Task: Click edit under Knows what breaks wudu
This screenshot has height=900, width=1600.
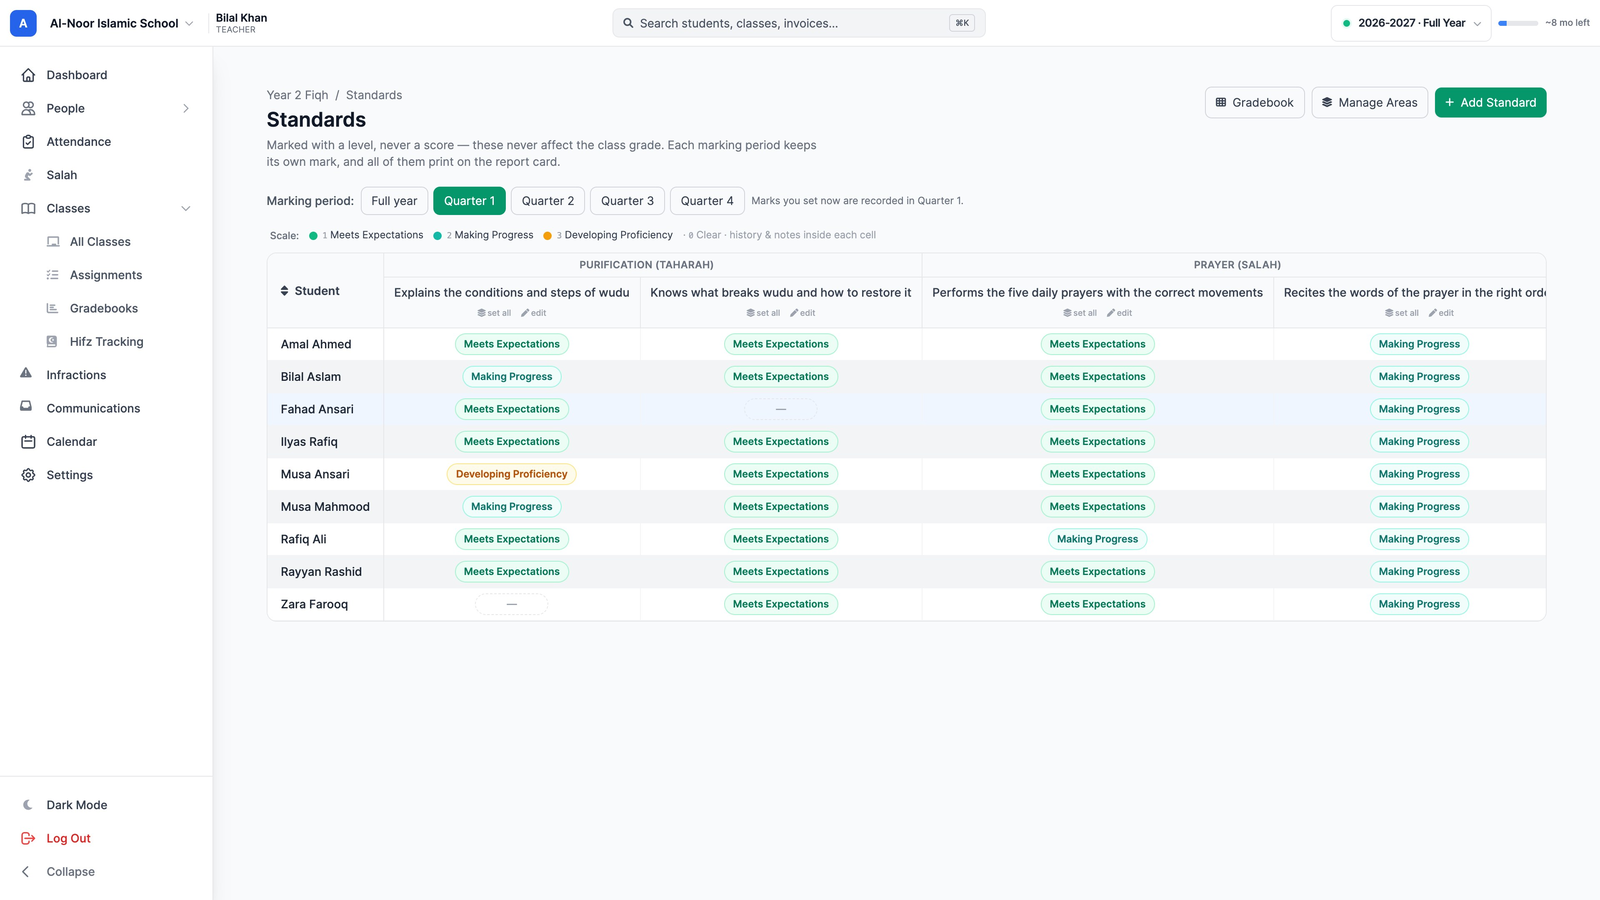Action: point(802,313)
